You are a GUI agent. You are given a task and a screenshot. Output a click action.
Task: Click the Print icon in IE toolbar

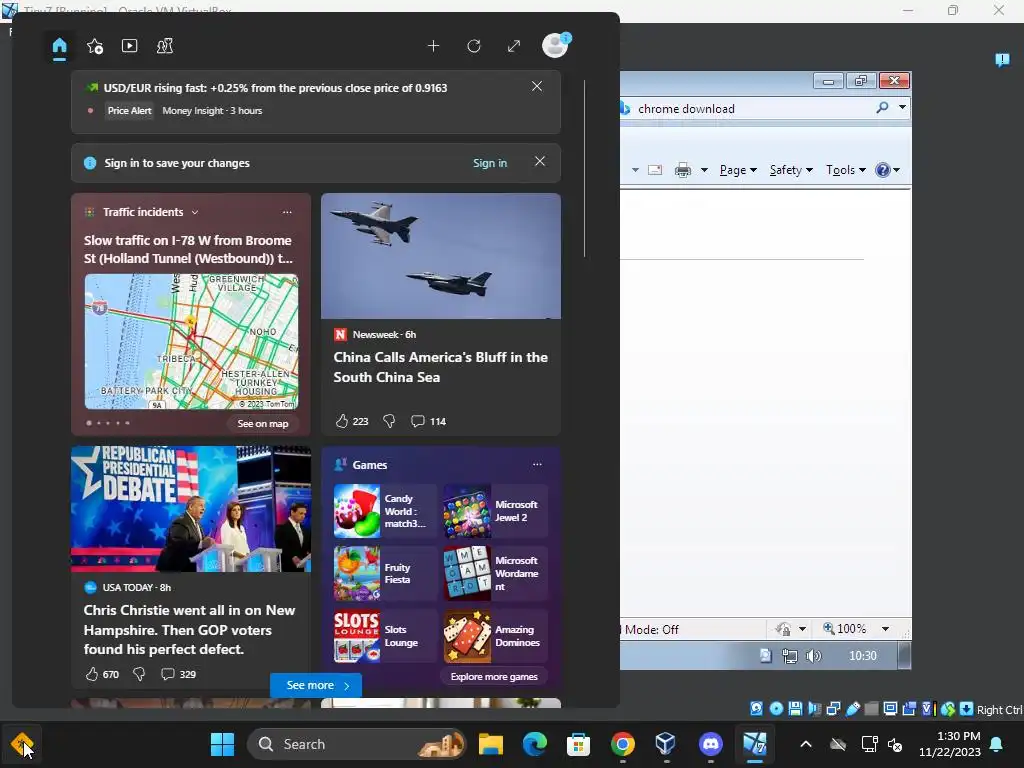(x=683, y=170)
